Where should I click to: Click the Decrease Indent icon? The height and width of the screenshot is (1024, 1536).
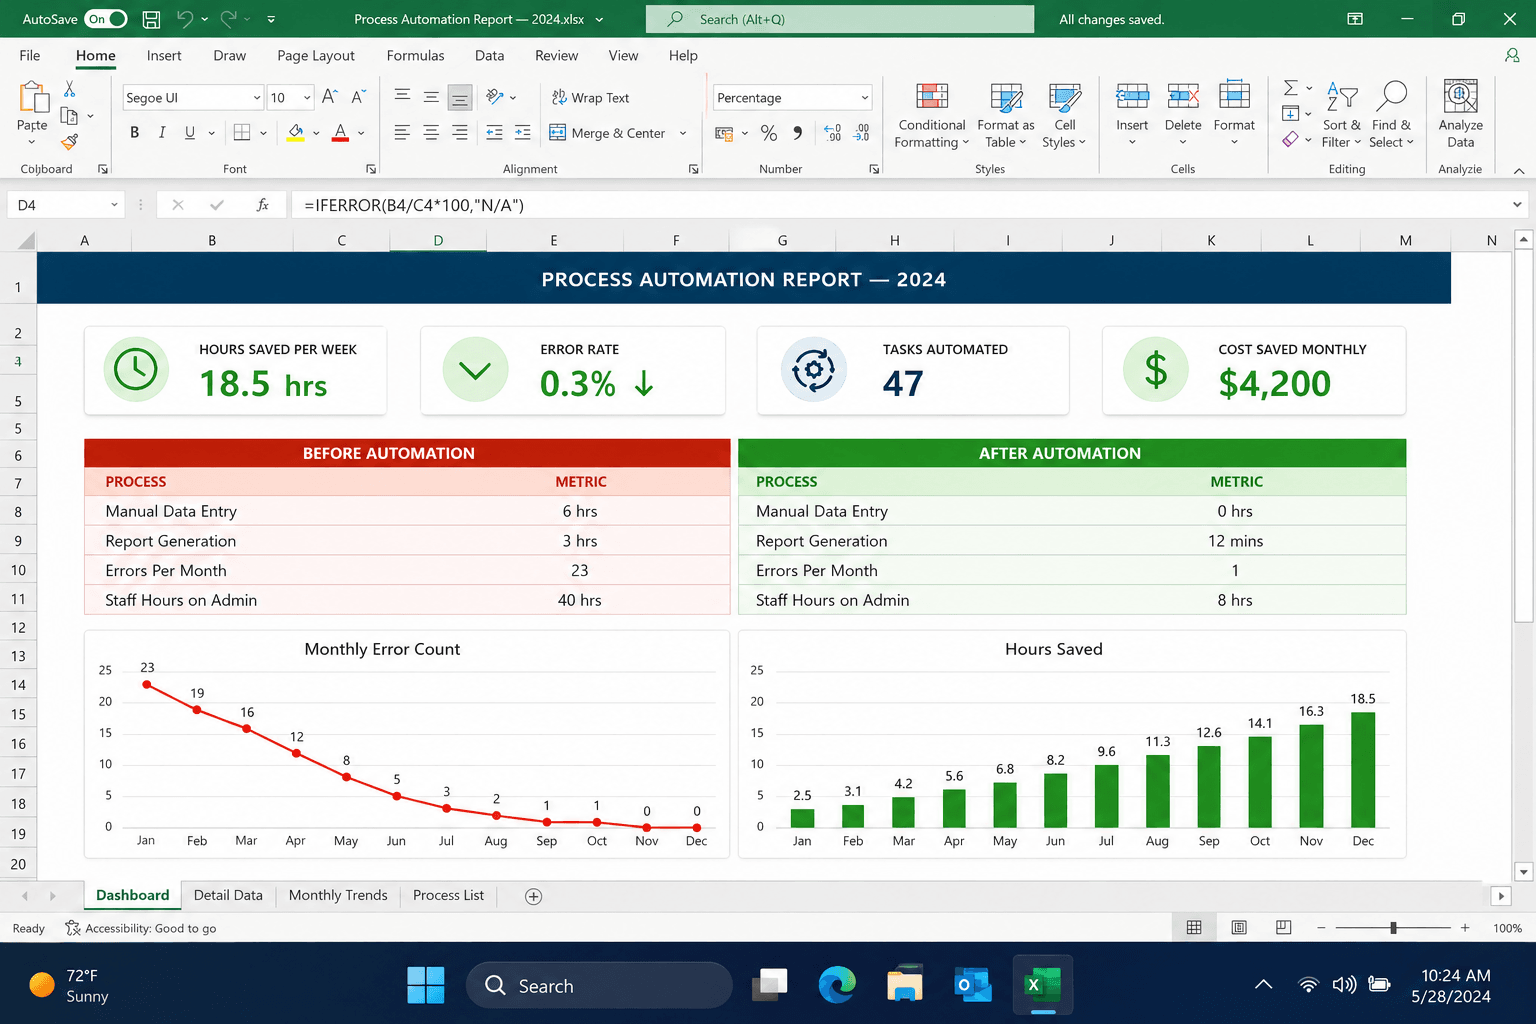[494, 133]
